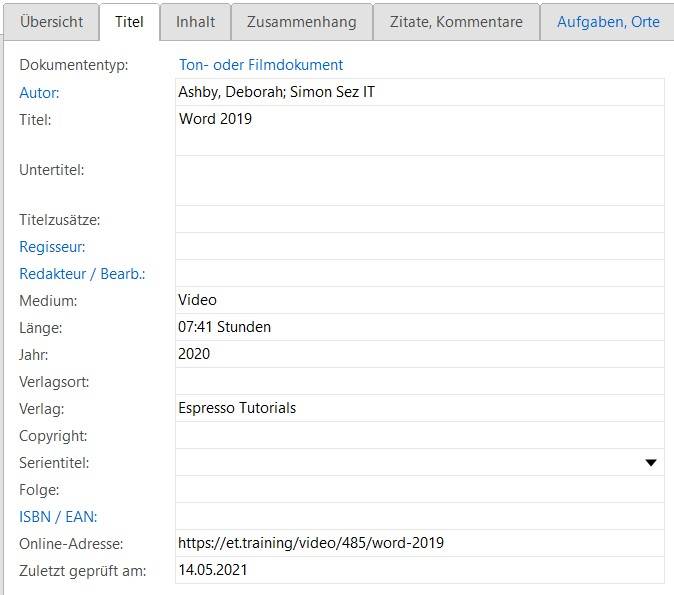Click the Dokumententyp label text
The height and width of the screenshot is (595, 674).
click(x=74, y=65)
